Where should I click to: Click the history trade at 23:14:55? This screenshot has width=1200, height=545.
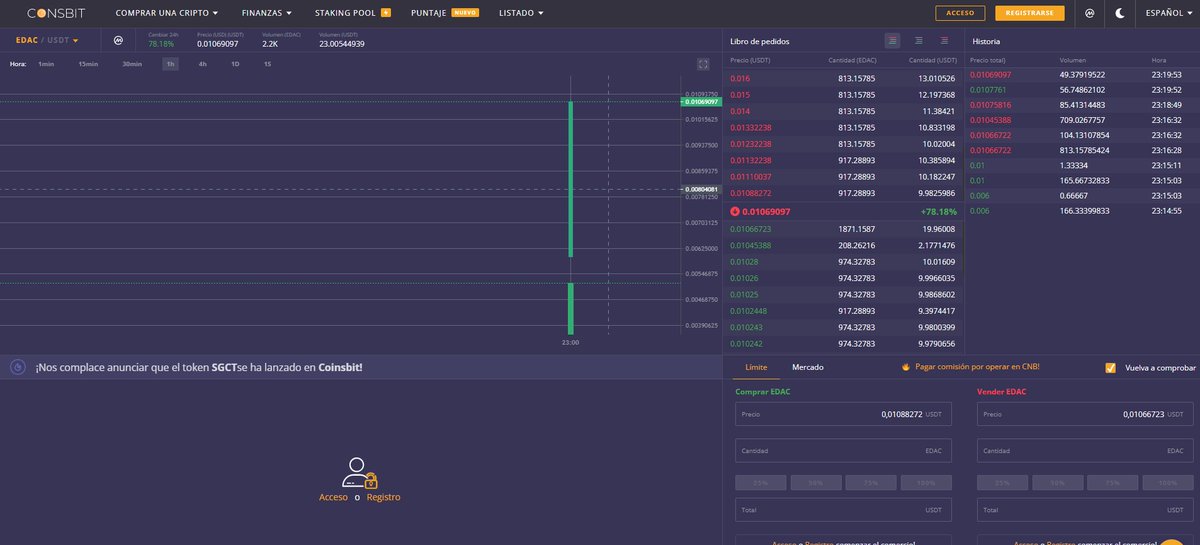pos(1082,211)
